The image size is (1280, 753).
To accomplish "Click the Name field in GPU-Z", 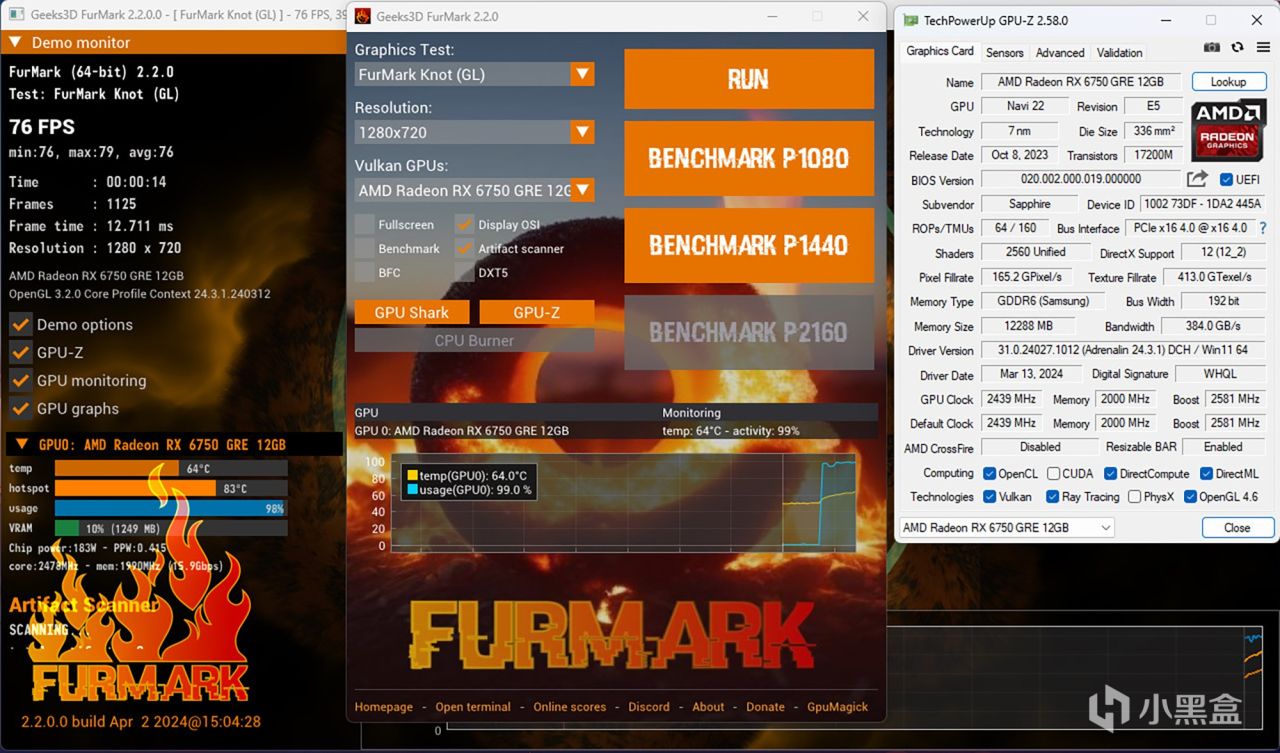I will 1082,82.
